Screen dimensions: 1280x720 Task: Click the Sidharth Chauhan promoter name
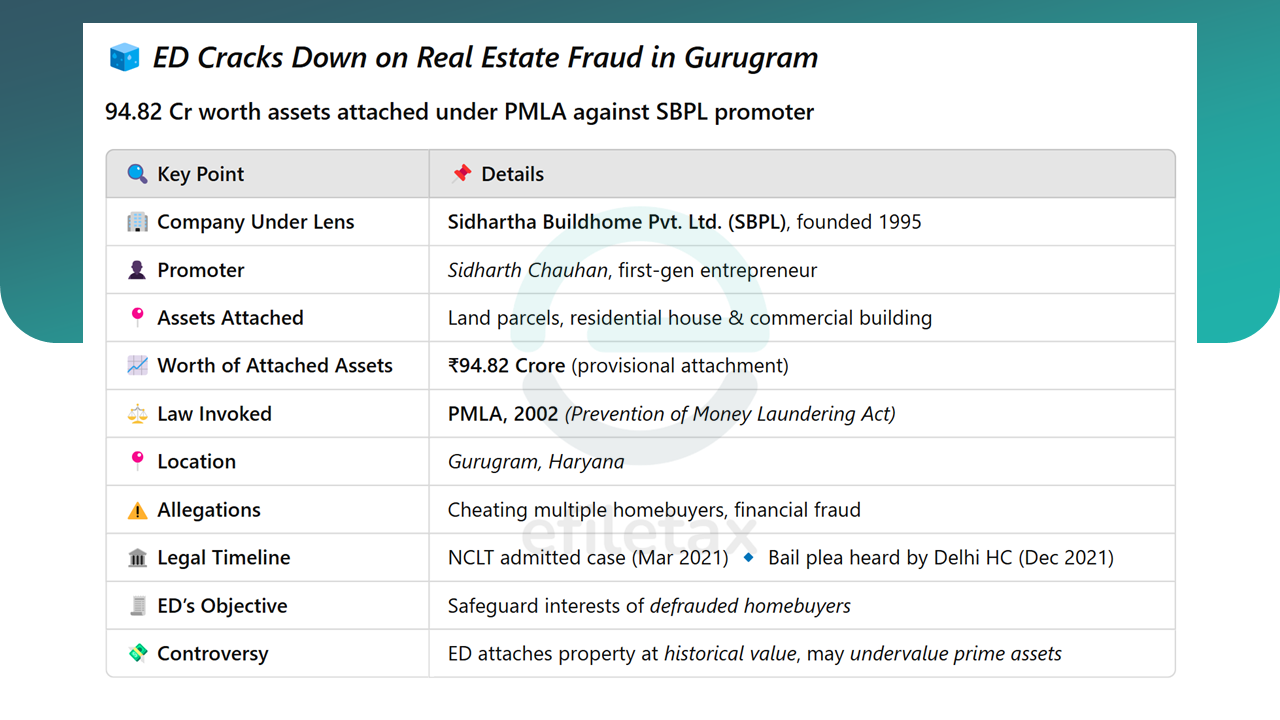pyautogui.click(x=528, y=270)
